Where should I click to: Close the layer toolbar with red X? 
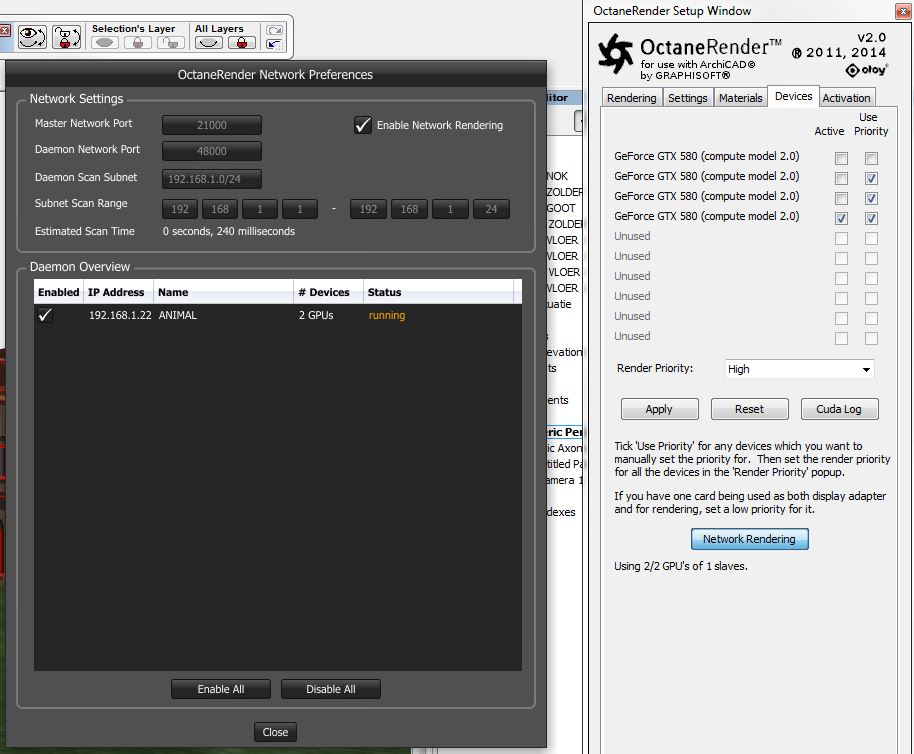[5, 30]
